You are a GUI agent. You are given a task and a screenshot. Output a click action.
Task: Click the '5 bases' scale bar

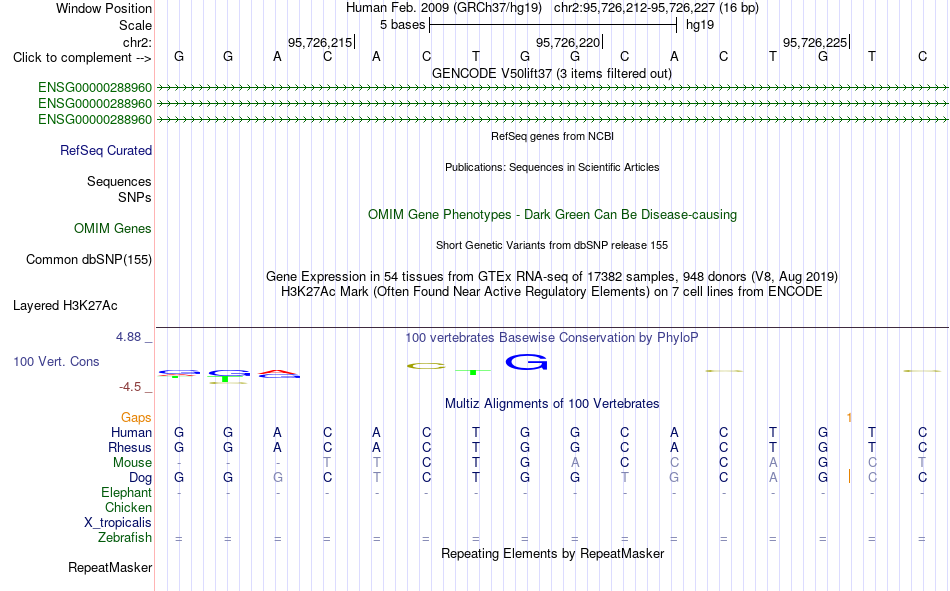coord(553,25)
